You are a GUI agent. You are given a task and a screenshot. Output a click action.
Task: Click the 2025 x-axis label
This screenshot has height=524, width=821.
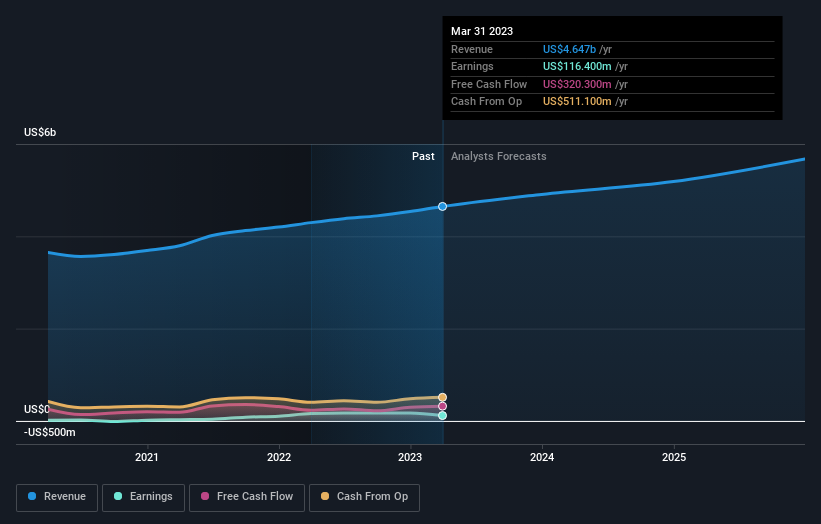coord(674,457)
